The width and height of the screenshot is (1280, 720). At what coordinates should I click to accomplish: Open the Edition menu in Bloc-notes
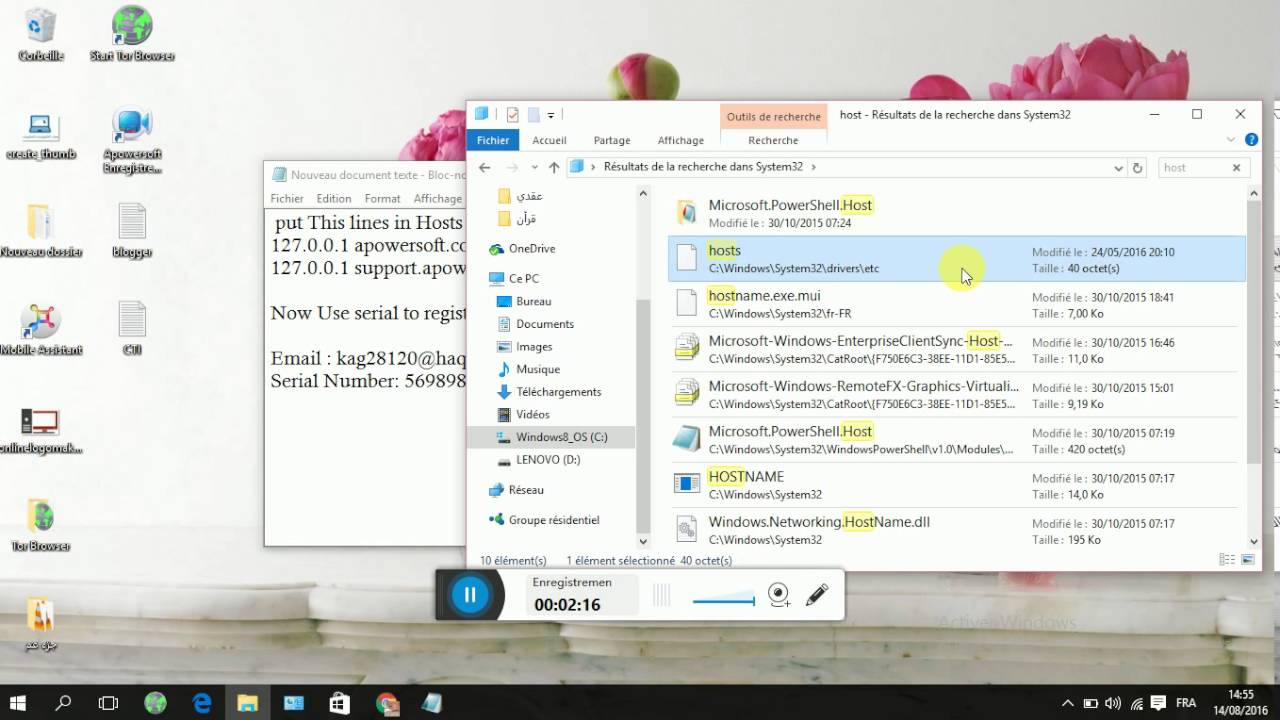click(x=334, y=198)
